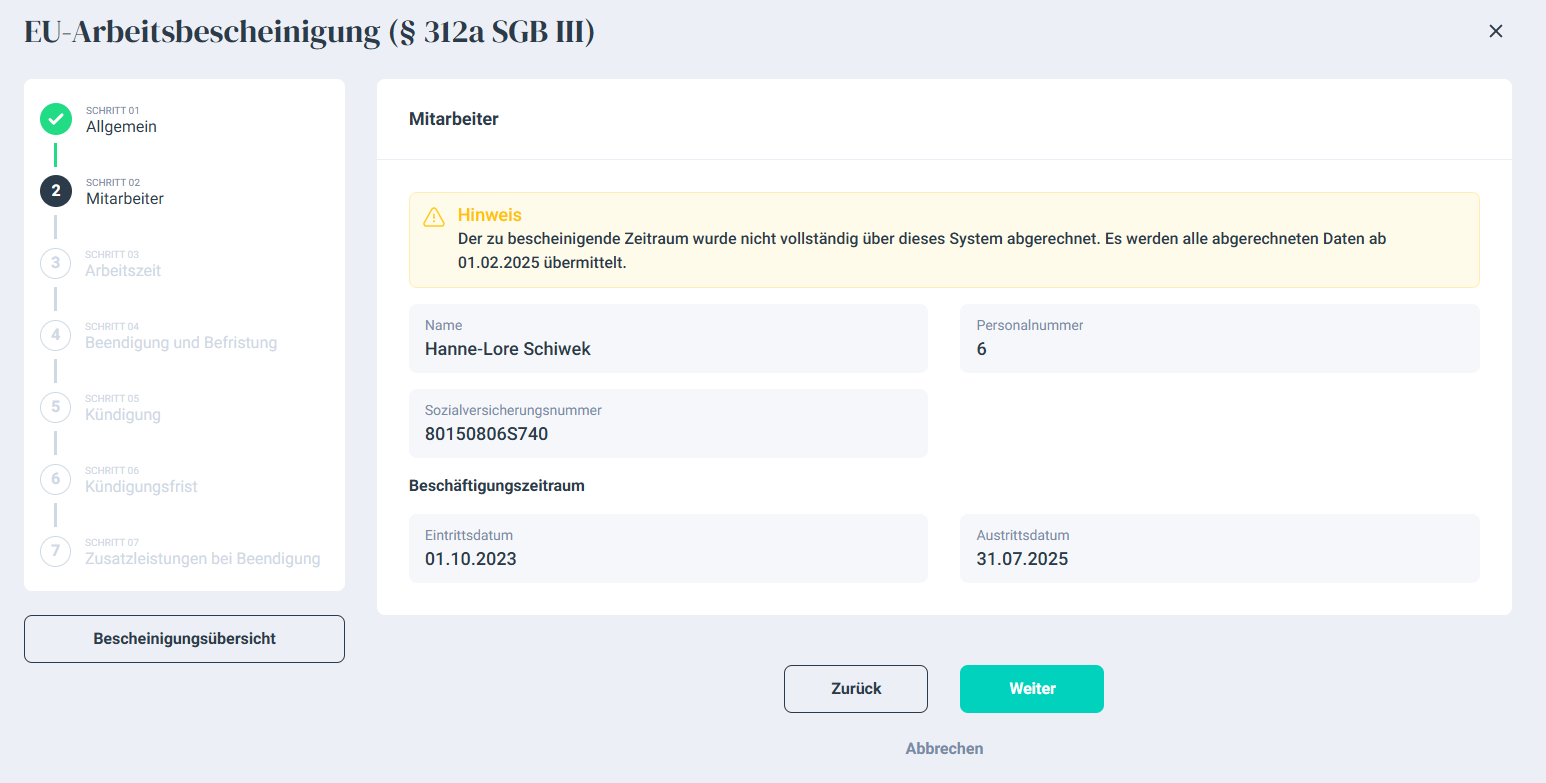Viewport: 1546px width, 783px height.
Task: Click the step 2 circle icon
Action: 56,191
